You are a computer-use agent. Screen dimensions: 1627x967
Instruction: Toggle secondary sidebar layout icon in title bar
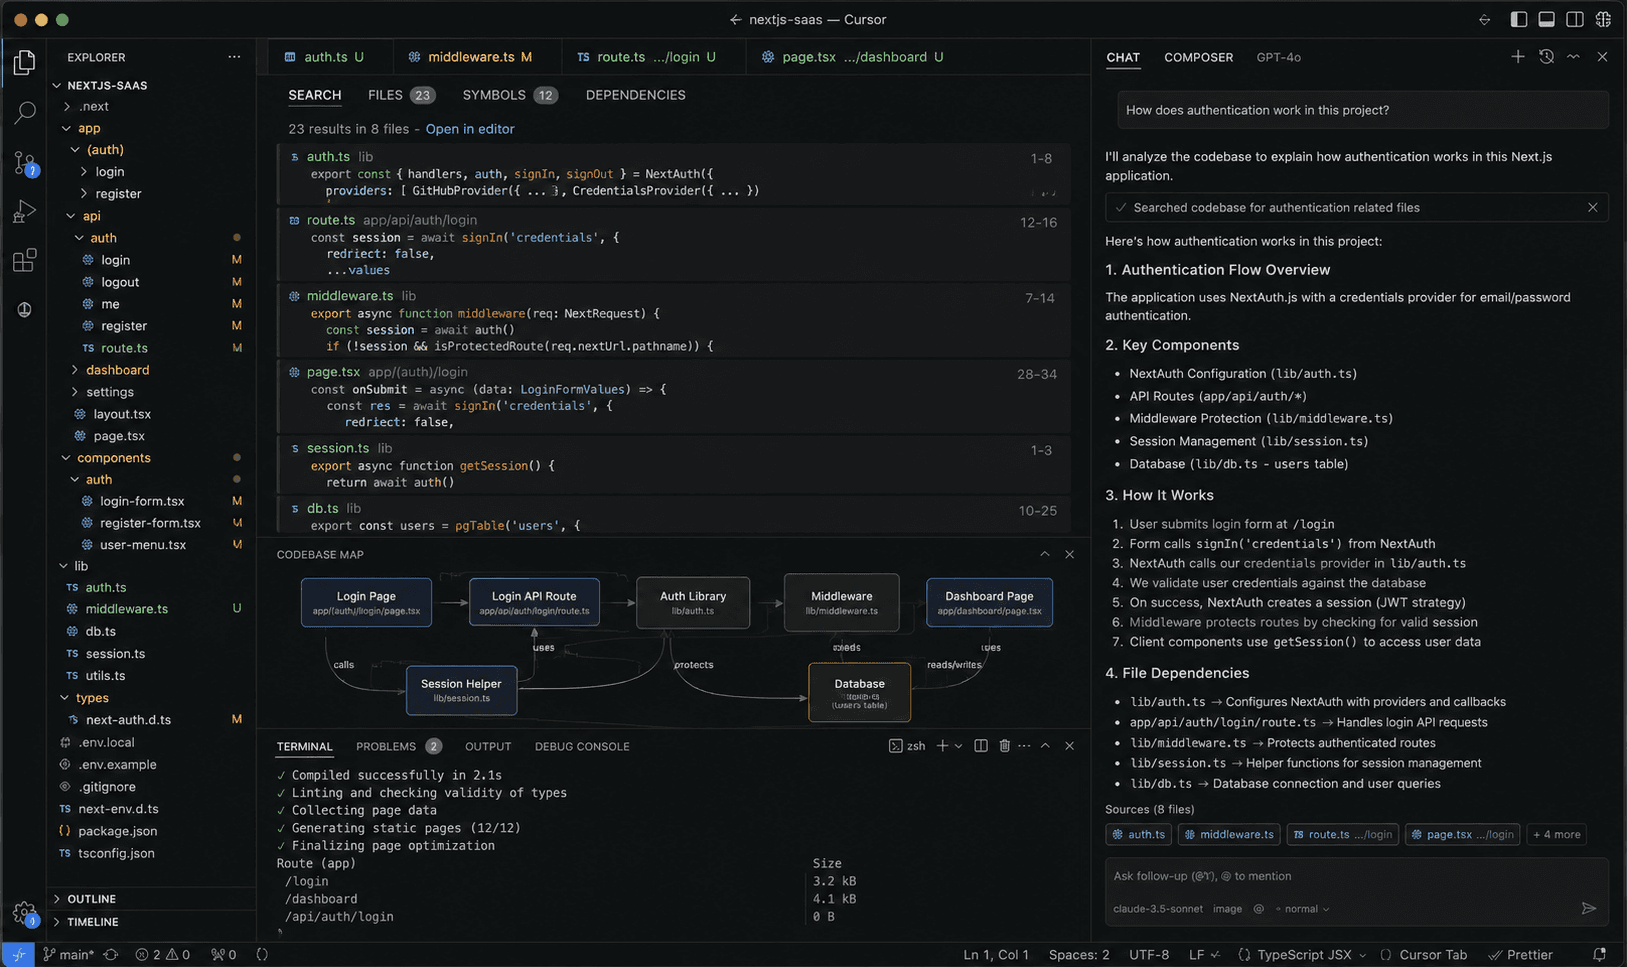(1575, 19)
